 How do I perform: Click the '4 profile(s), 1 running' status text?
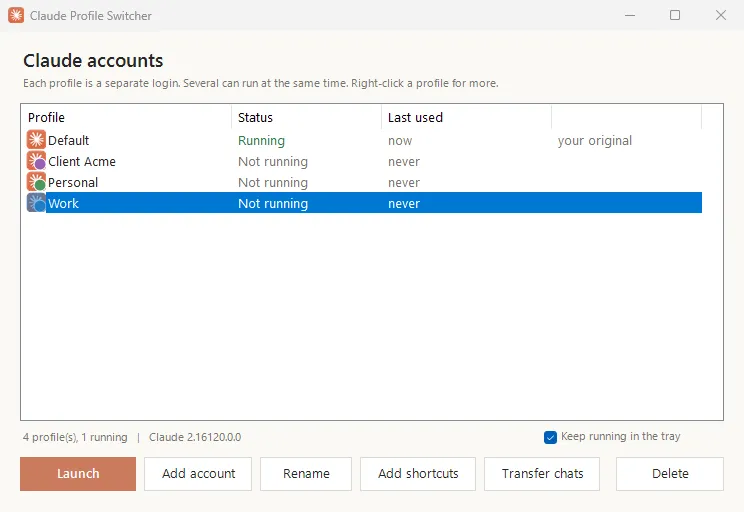[75, 437]
